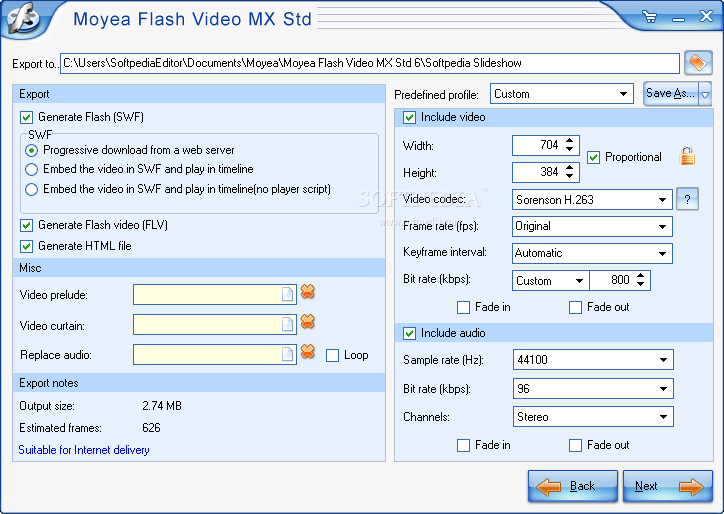Toggle Generate Flash (SWF) checkbox

click(x=26, y=118)
